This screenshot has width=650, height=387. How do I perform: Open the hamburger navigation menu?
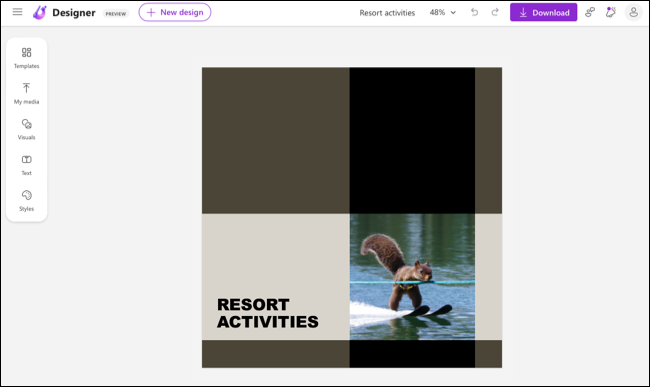tap(17, 12)
